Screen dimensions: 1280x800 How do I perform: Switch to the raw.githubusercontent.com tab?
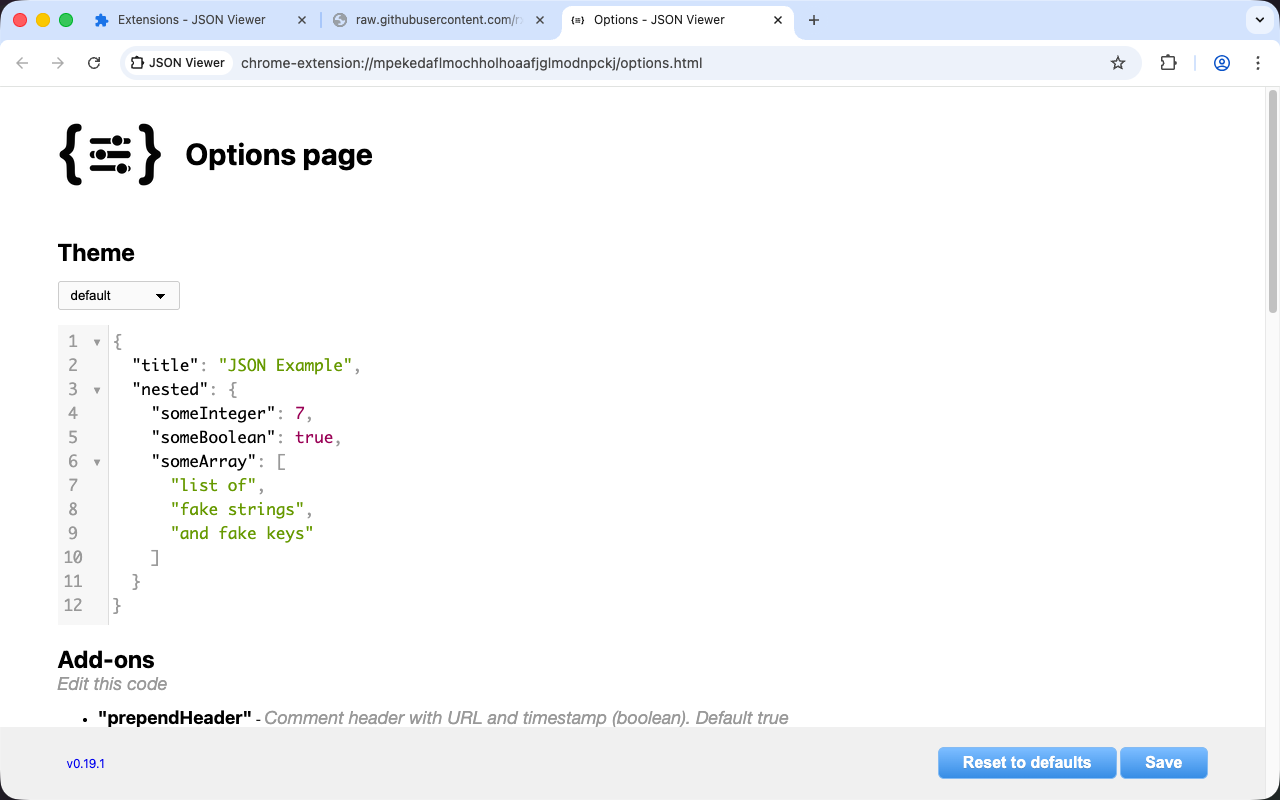point(438,20)
